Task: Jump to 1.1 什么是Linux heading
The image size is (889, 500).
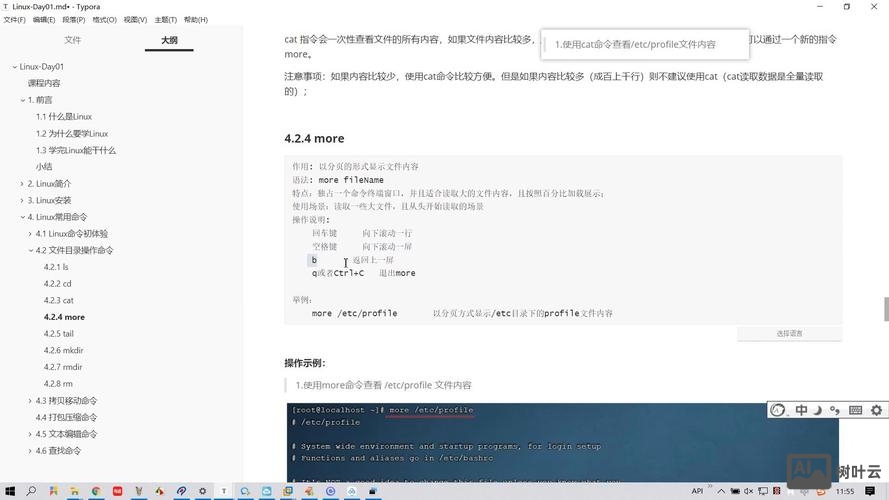Action: tap(64, 116)
